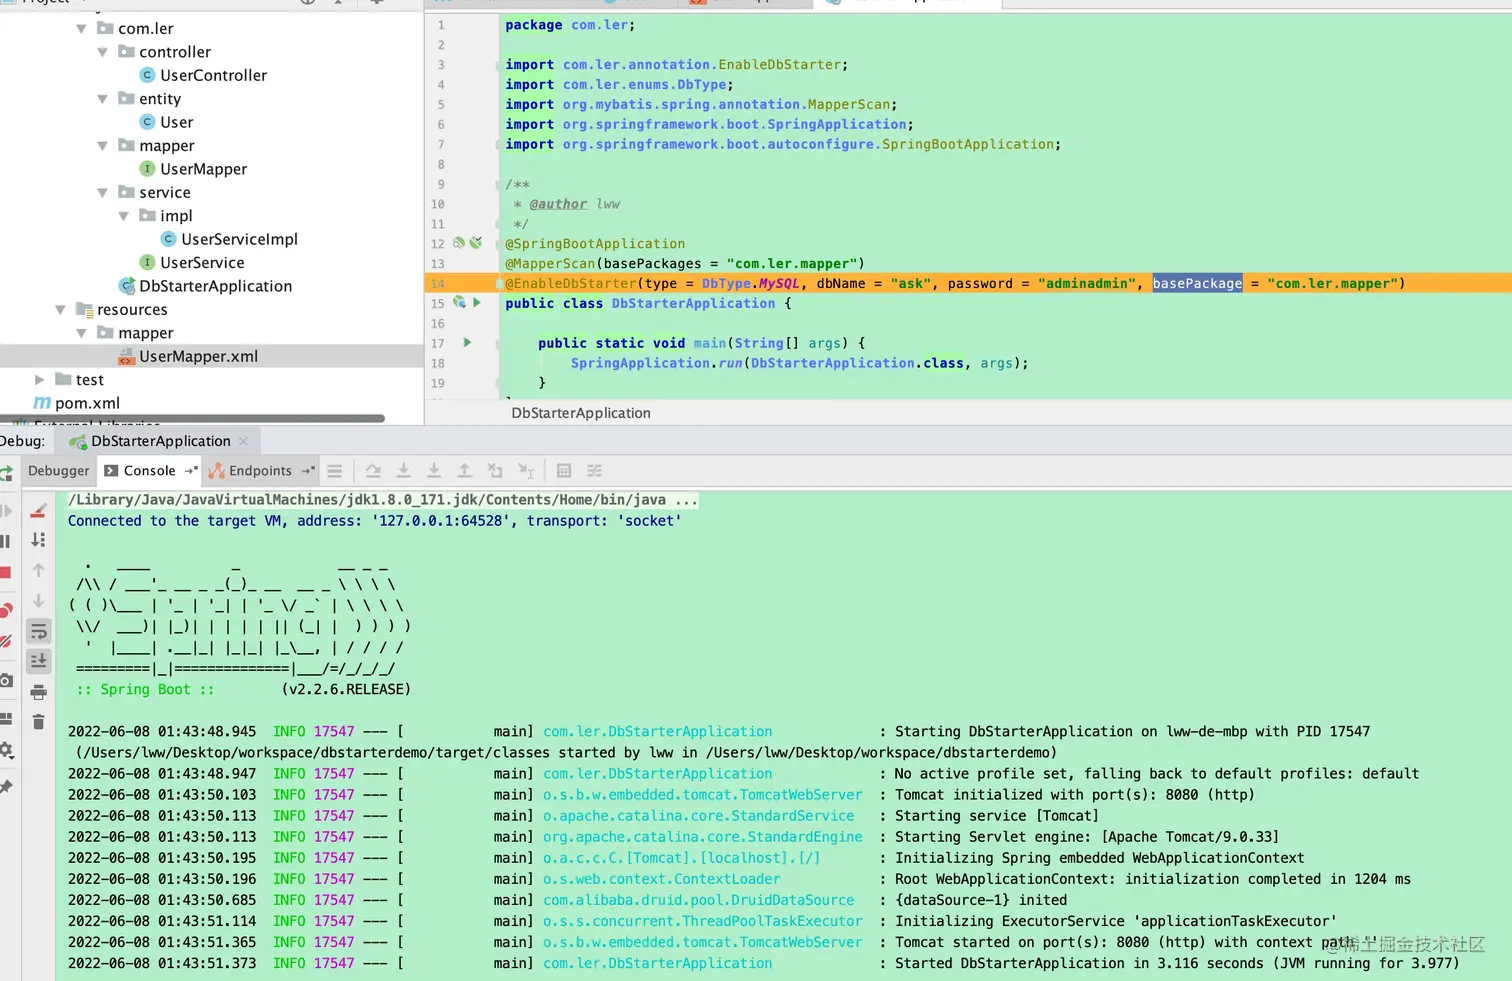Click the Restore Layout icon in debug sidebar

[x=6, y=719]
